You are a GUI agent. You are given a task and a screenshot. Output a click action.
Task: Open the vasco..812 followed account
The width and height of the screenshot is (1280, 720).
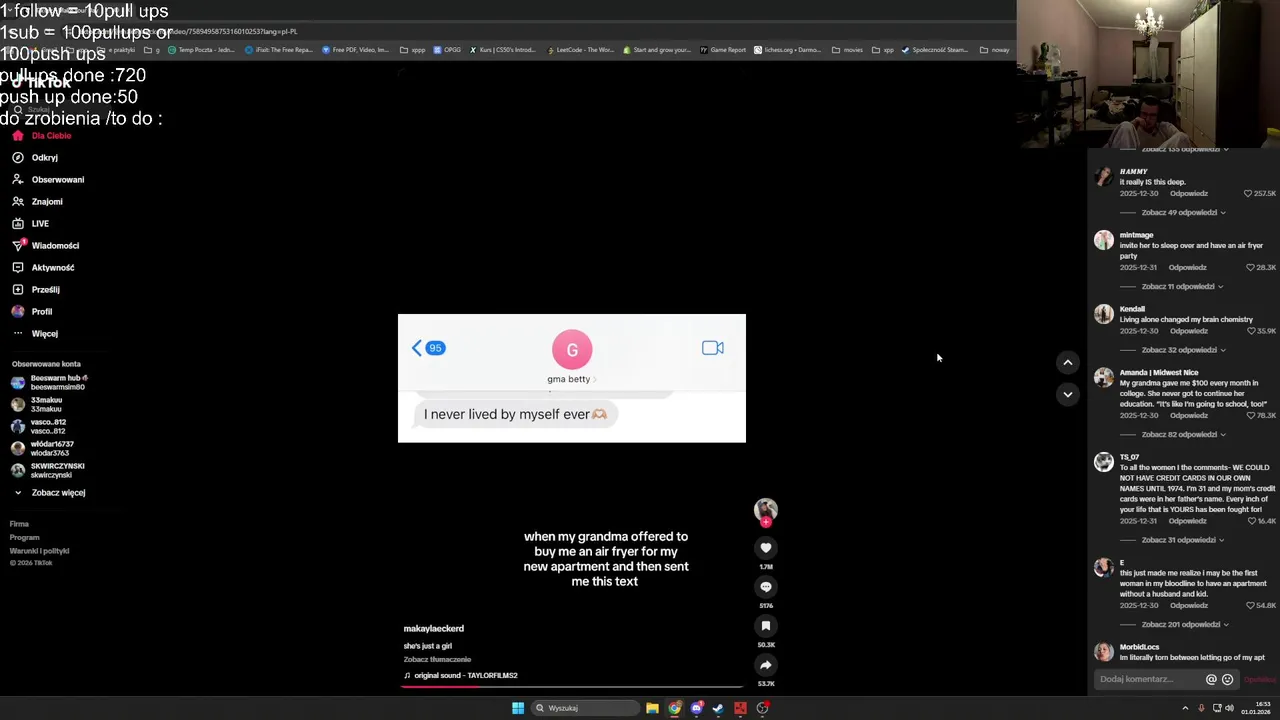coord(38,427)
